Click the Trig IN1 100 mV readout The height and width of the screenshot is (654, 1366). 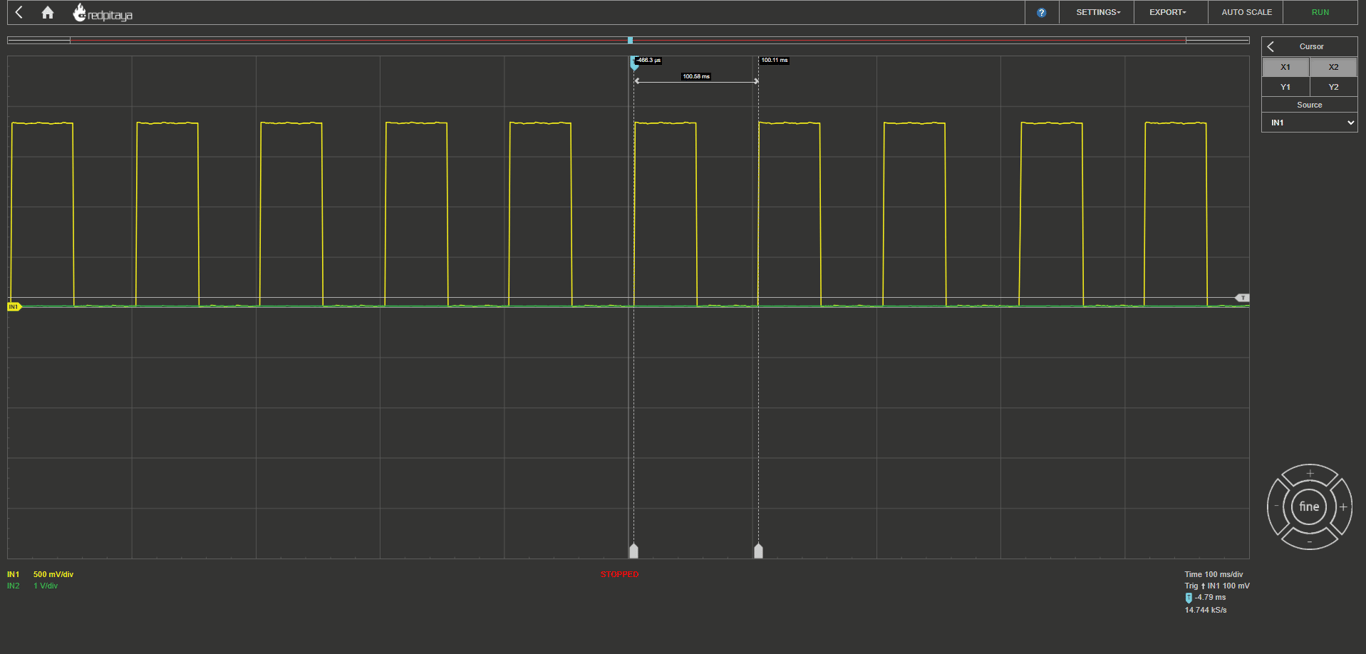pos(1217,586)
